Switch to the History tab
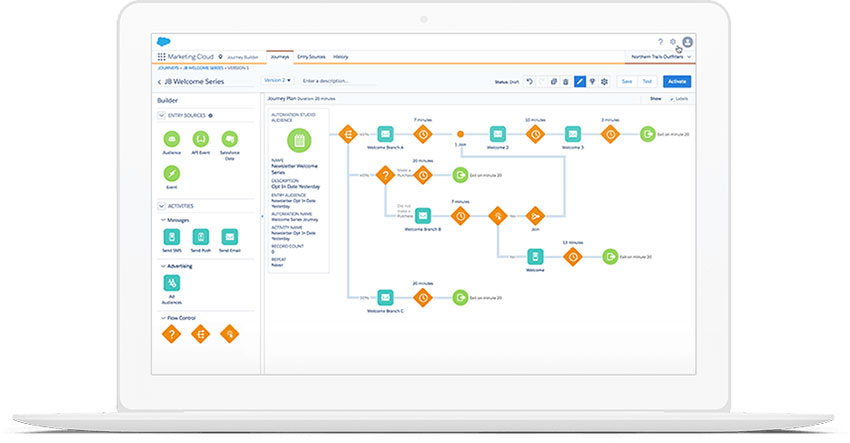 340,56
